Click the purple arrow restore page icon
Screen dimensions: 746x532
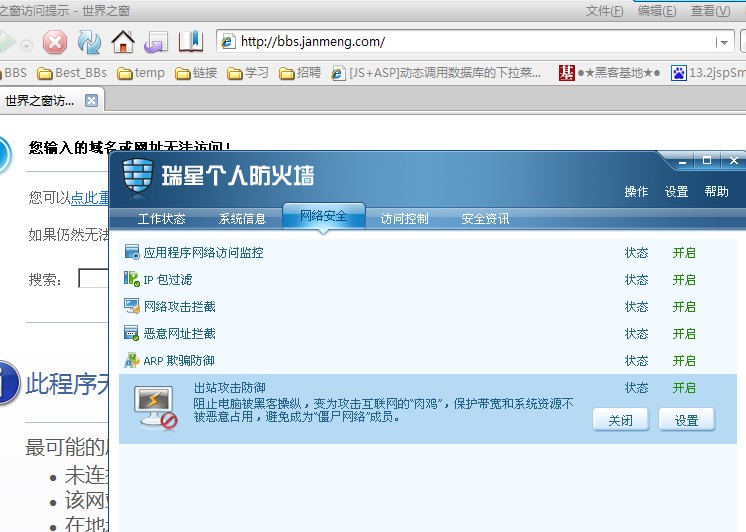[157, 42]
